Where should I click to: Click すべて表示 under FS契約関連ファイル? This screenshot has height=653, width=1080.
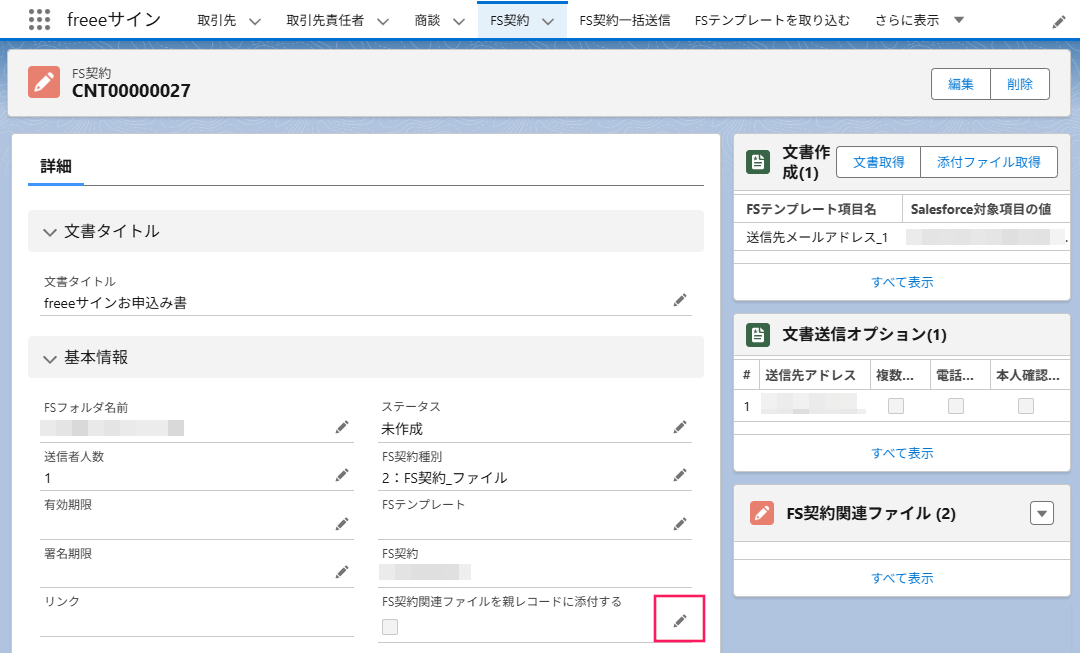pyautogui.click(x=902, y=578)
